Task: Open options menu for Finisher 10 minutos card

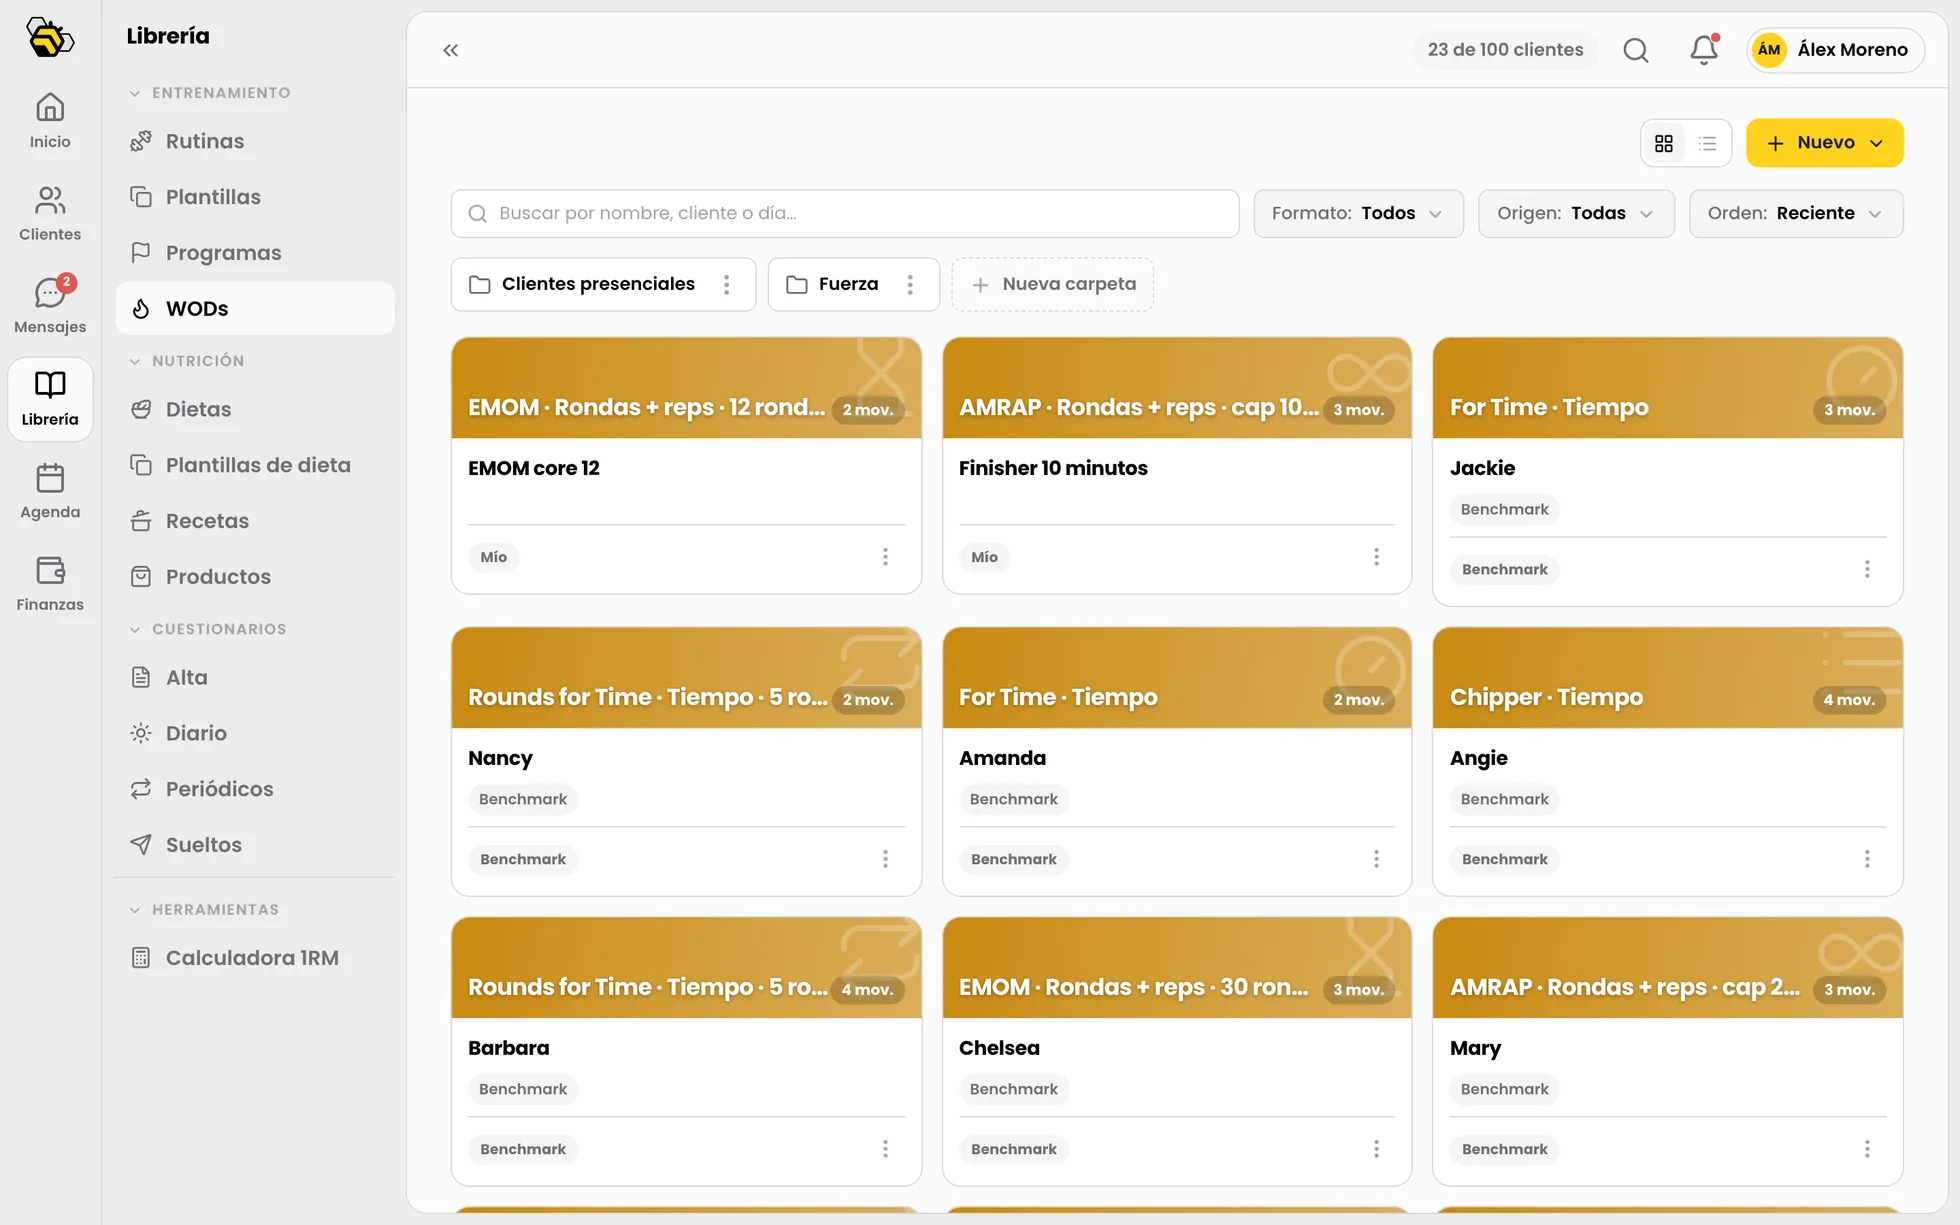Action: point(1376,557)
